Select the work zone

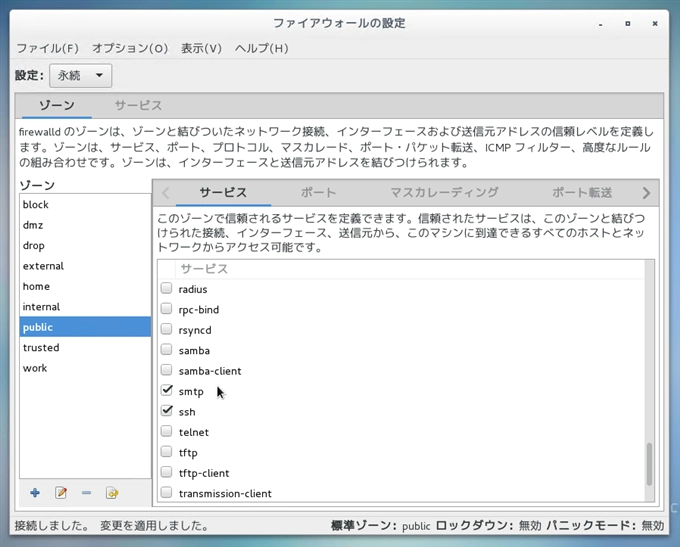coord(85,367)
